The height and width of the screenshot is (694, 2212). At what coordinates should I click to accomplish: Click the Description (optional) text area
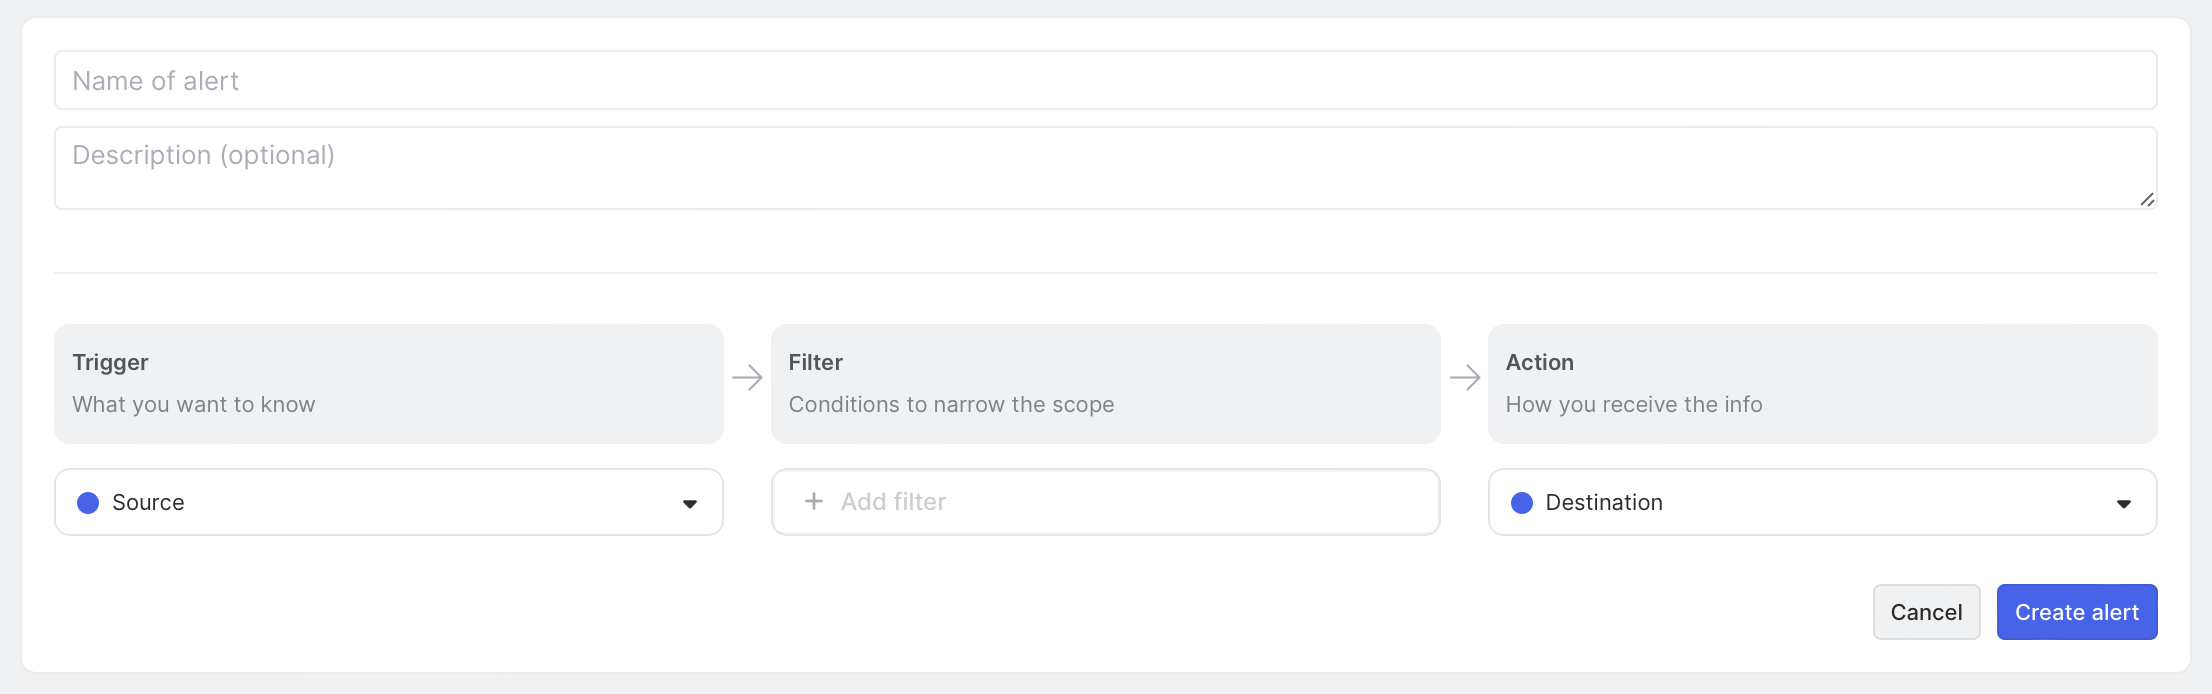coord(1105,168)
